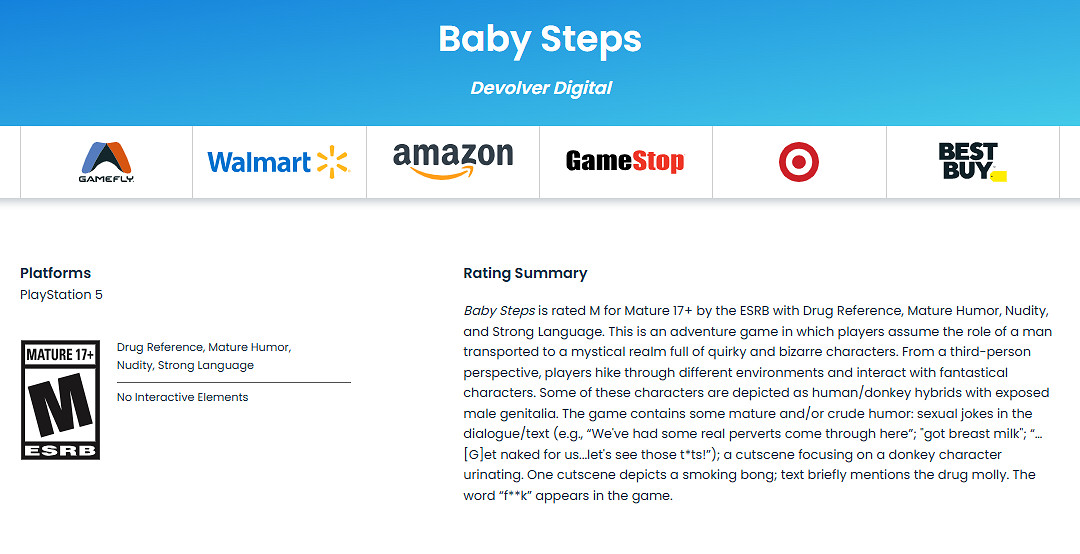Select the Amazon retailer logo
Viewport: 1080px width, 554px height.
pos(452,160)
